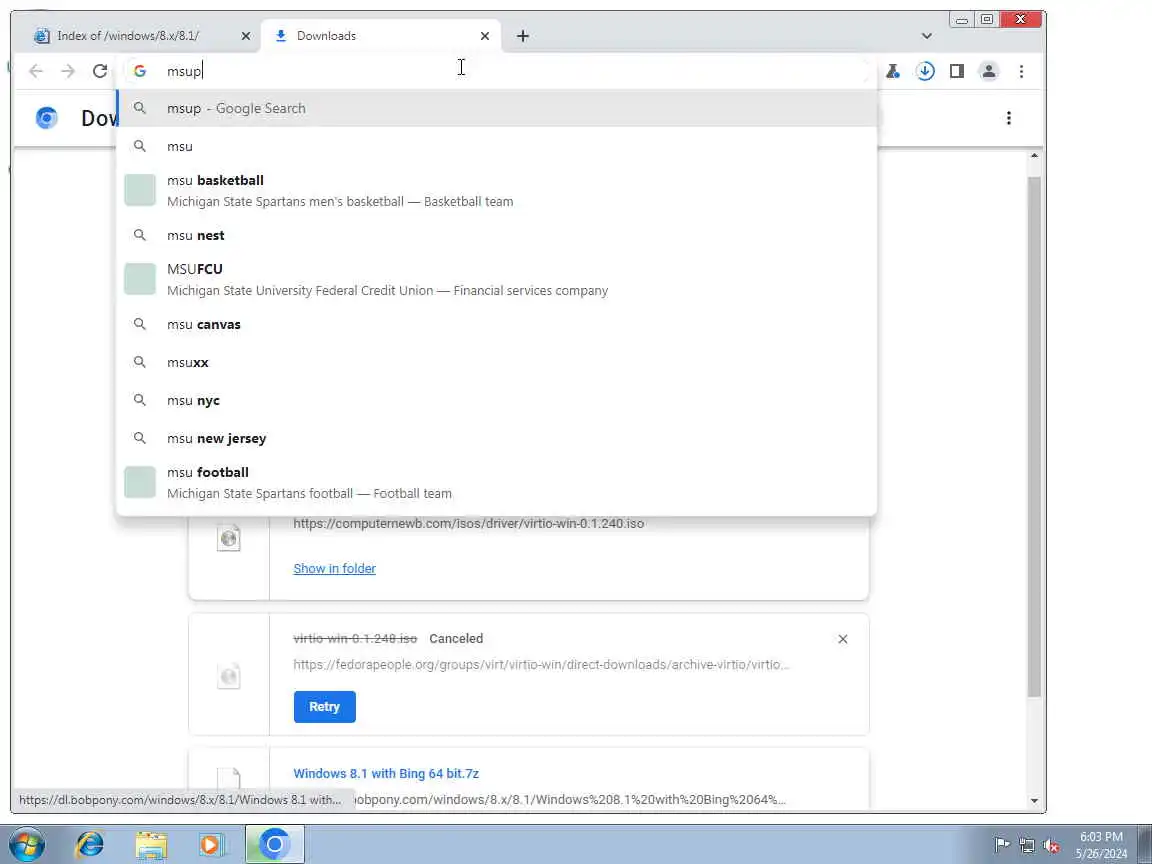Open Downloads page three-dot more actions
The height and width of the screenshot is (864, 1152).
(x=1009, y=118)
